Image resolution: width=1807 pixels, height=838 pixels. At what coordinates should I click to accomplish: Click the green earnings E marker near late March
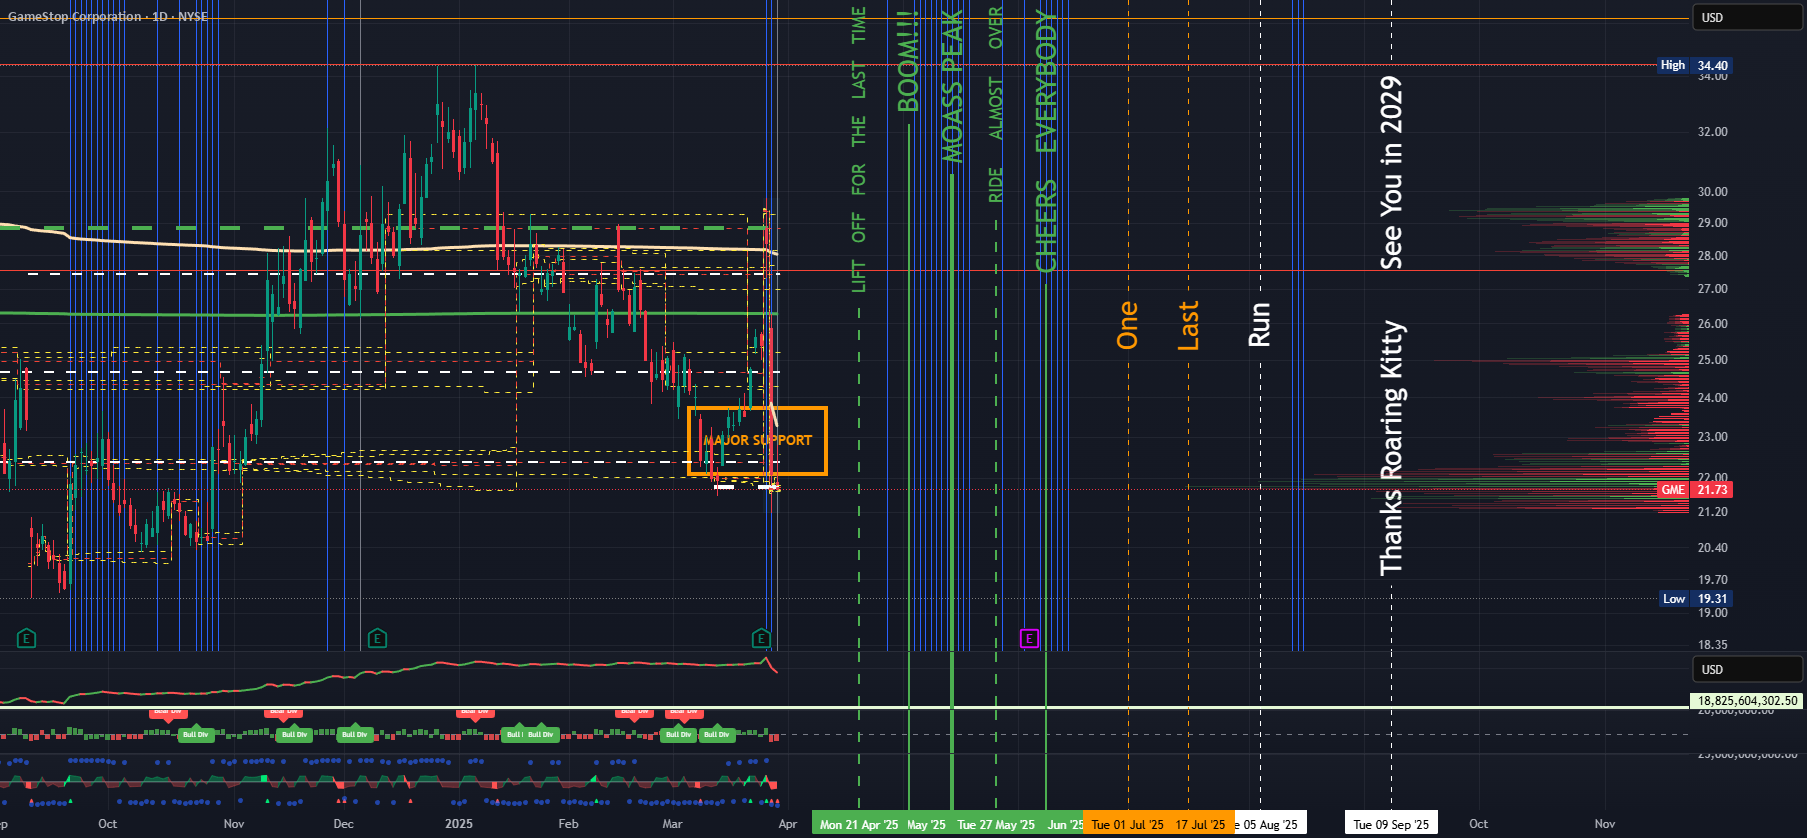[x=761, y=638]
